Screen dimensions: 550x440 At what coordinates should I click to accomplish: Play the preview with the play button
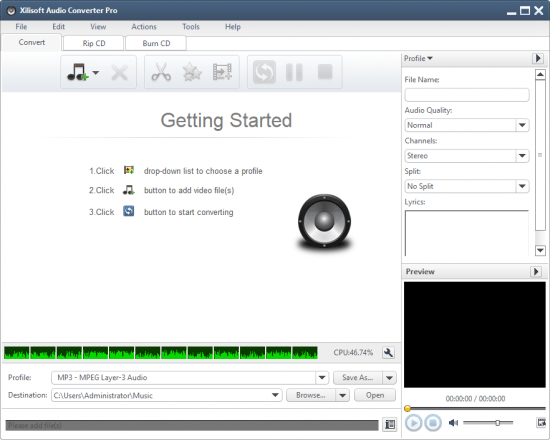(414, 423)
